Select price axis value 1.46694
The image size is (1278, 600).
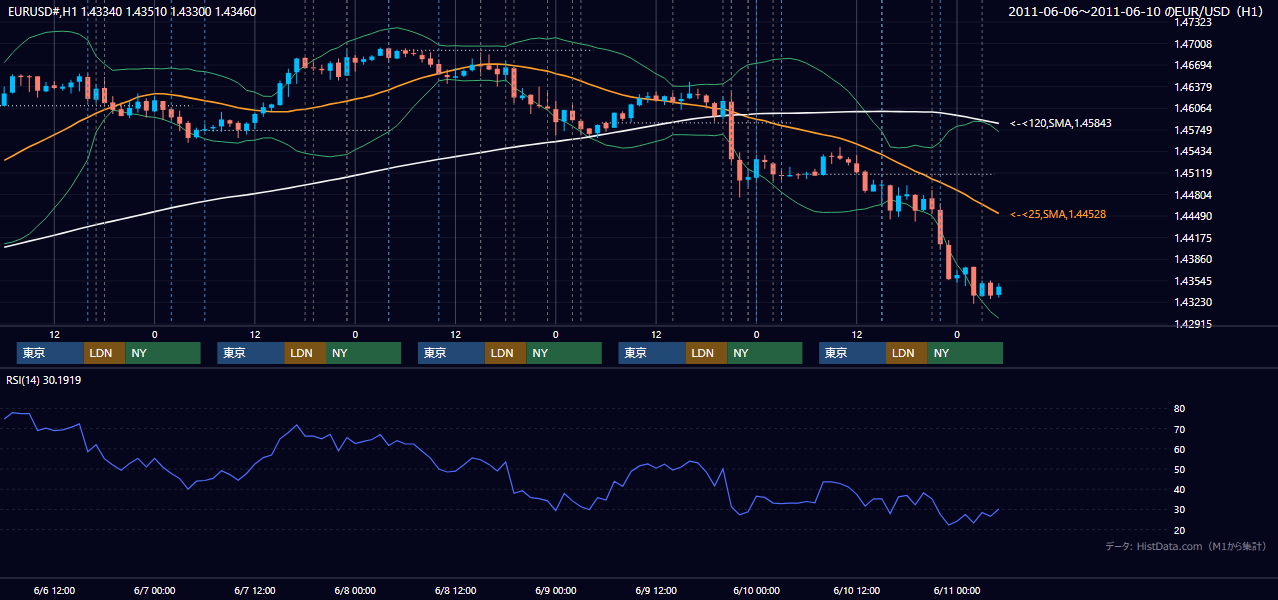click(1193, 65)
